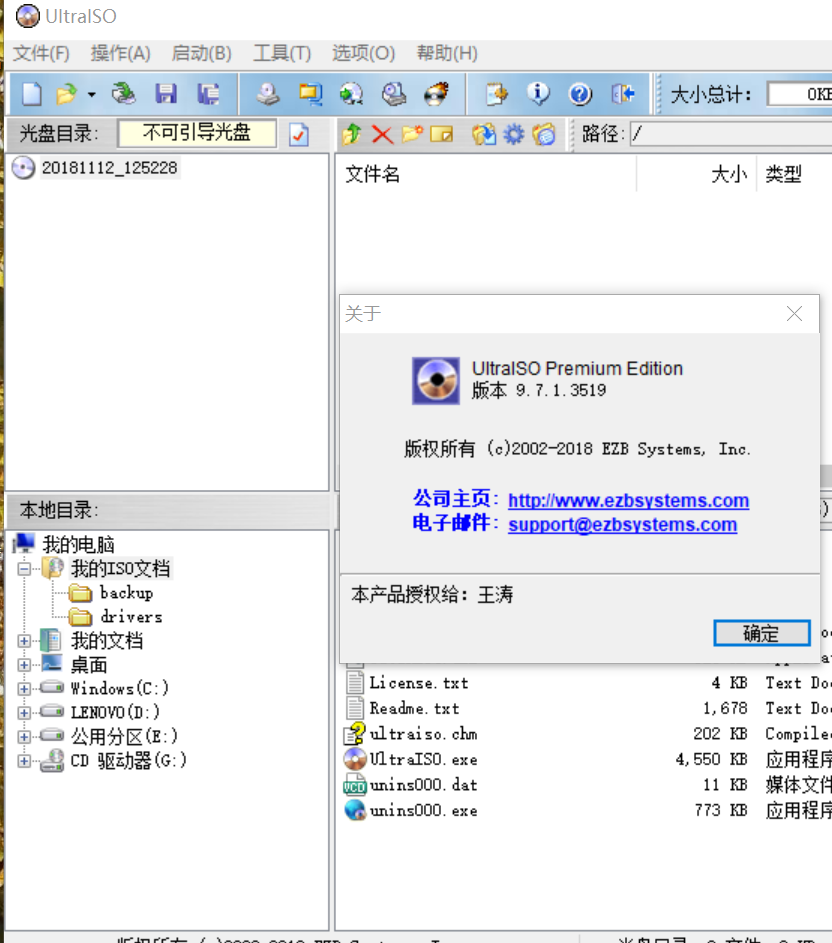Image resolution: width=832 pixels, height=943 pixels.
Task: Open the 文件(F) menu
Action: click(42, 53)
